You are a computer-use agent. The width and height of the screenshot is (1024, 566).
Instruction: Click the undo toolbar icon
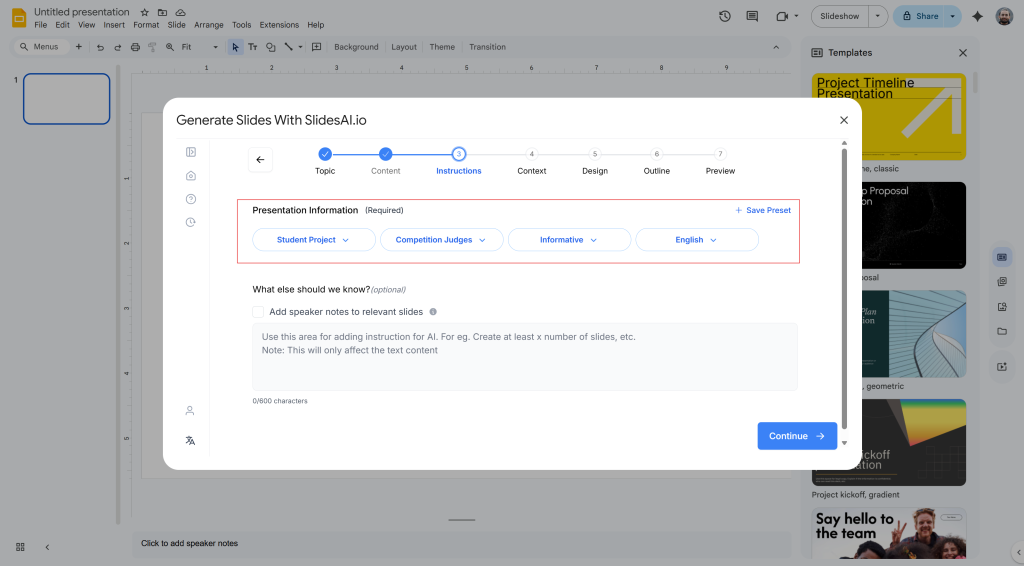click(x=100, y=47)
